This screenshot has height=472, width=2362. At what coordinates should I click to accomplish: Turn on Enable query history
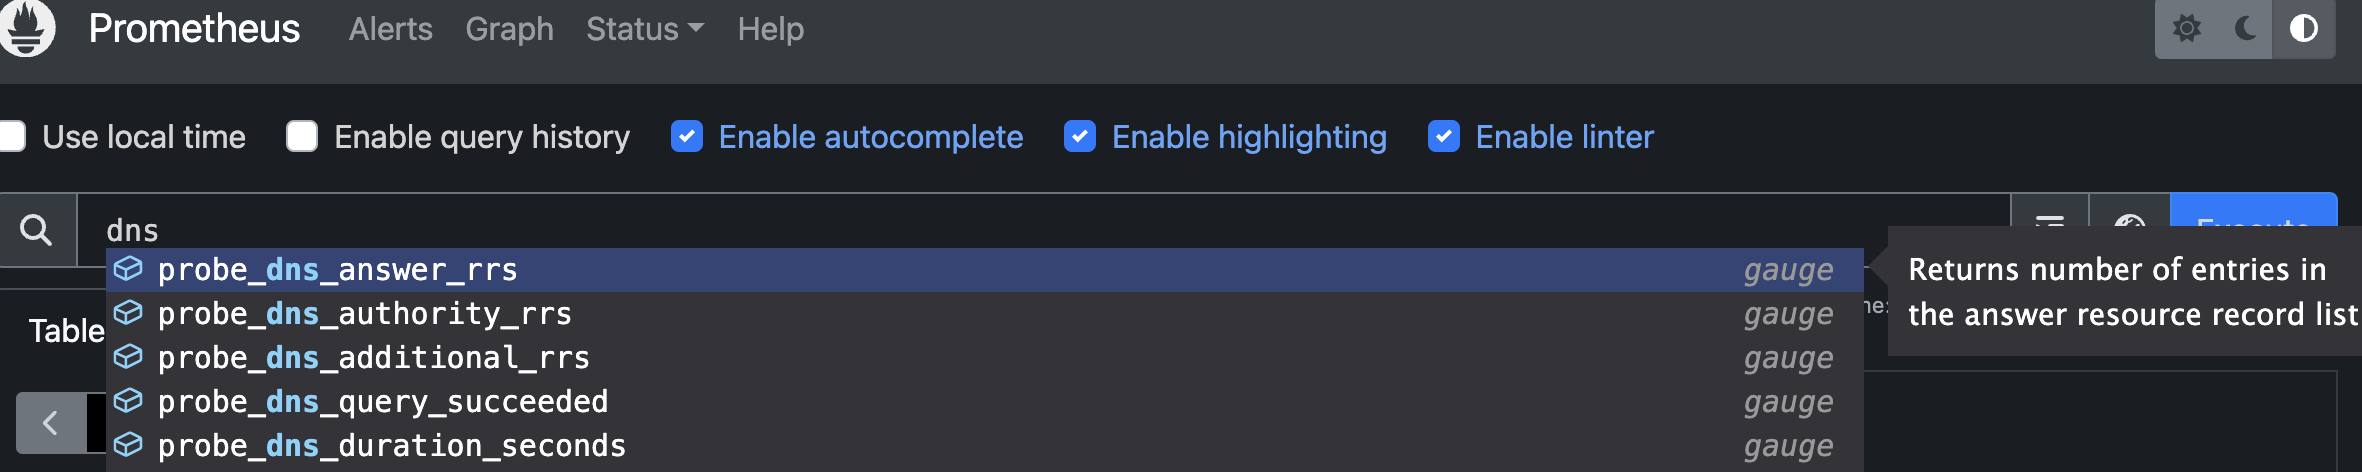(x=302, y=136)
